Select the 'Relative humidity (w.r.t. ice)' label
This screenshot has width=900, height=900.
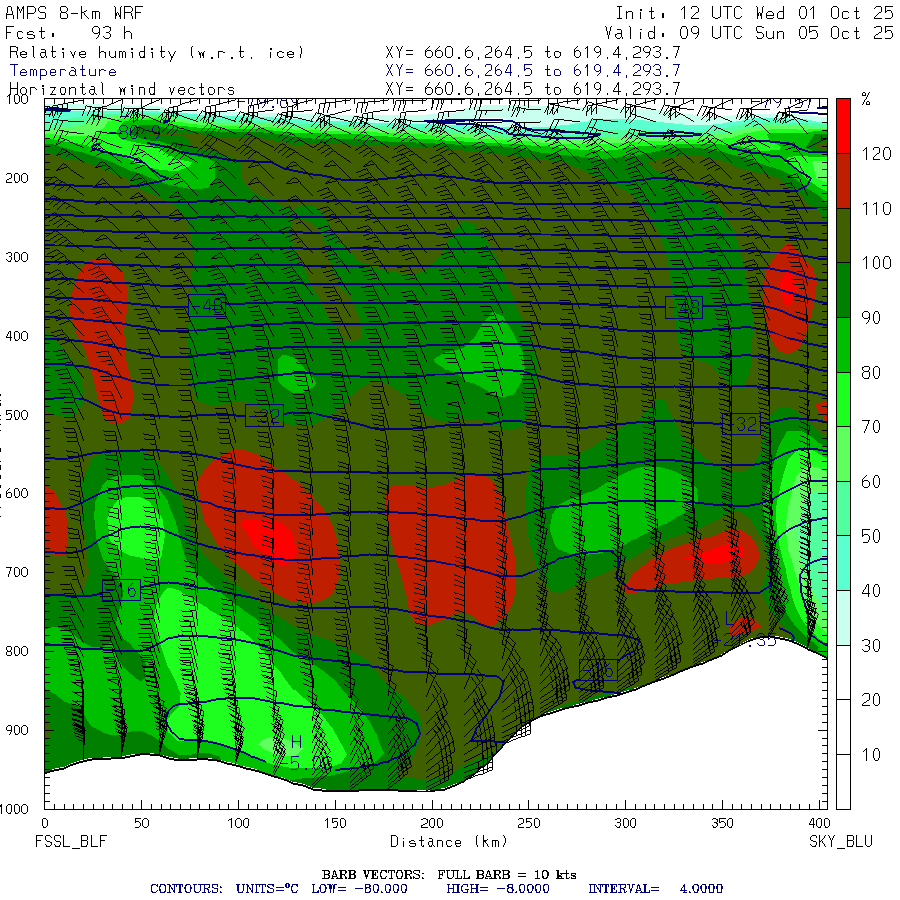point(156,53)
